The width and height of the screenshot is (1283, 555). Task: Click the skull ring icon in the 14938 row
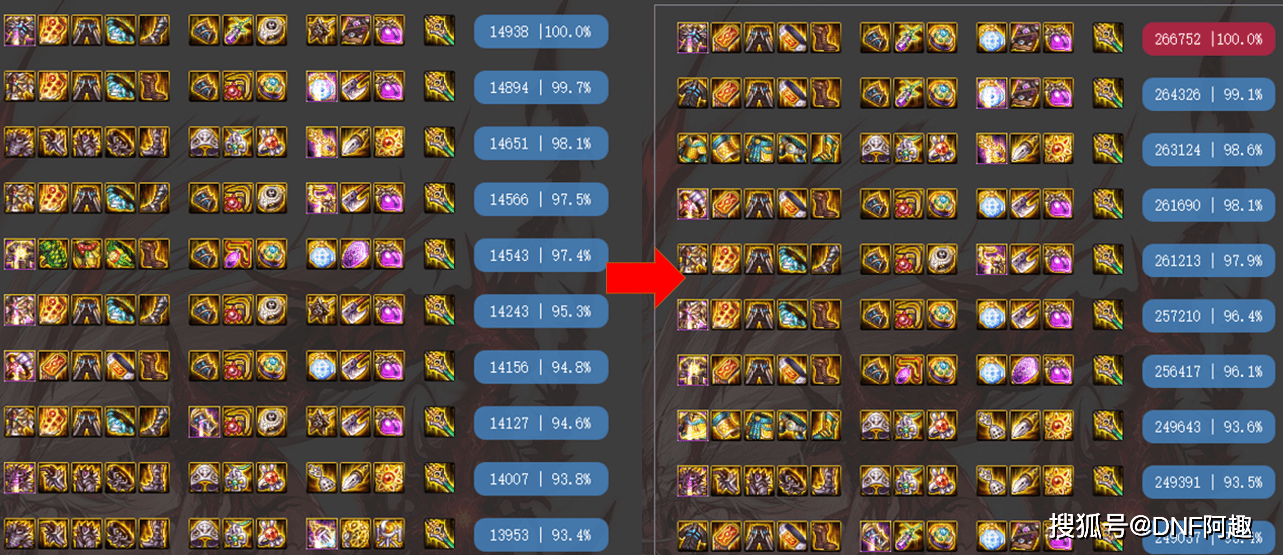click(271, 30)
